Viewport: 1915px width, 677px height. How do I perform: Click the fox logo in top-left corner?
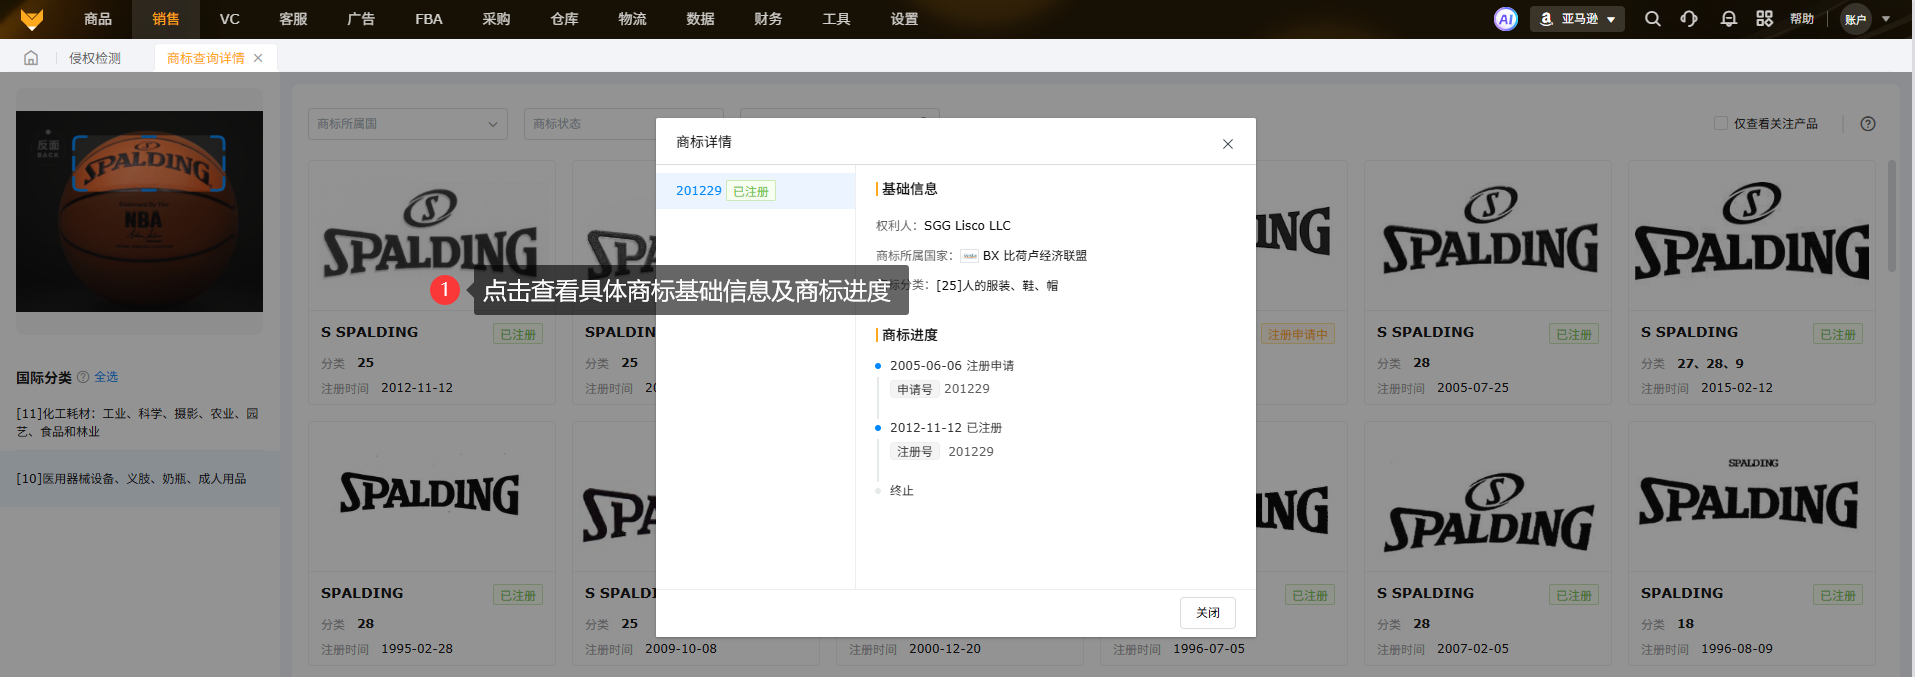[x=32, y=19]
